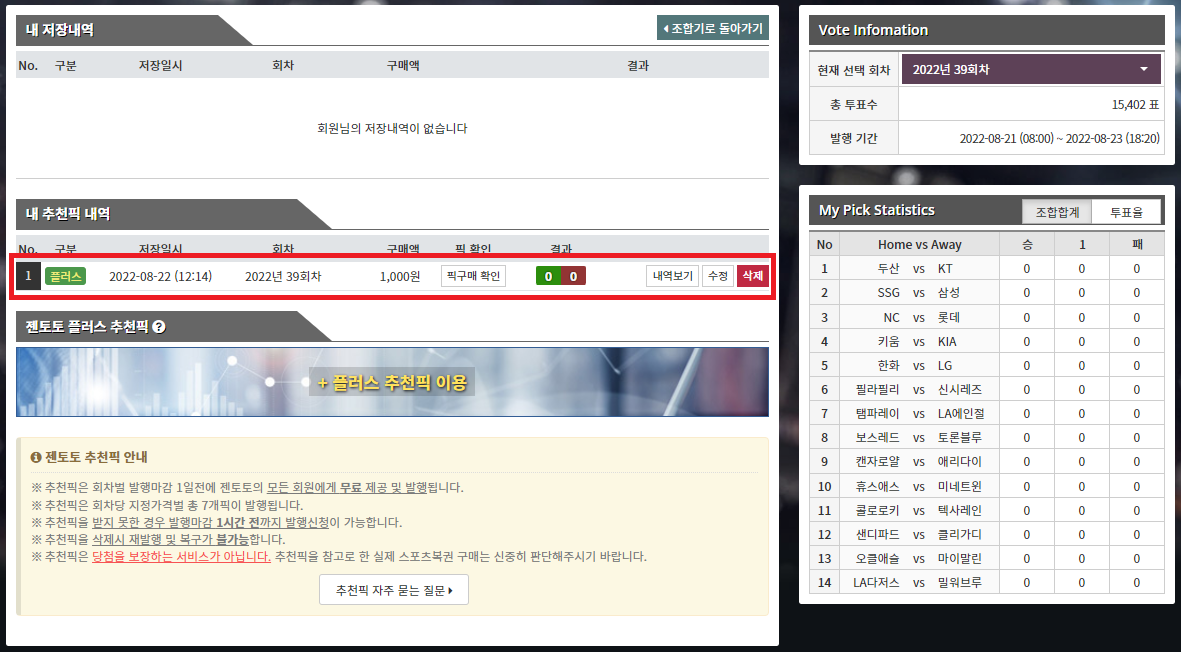Click 수정 button on the pick row

(718, 276)
